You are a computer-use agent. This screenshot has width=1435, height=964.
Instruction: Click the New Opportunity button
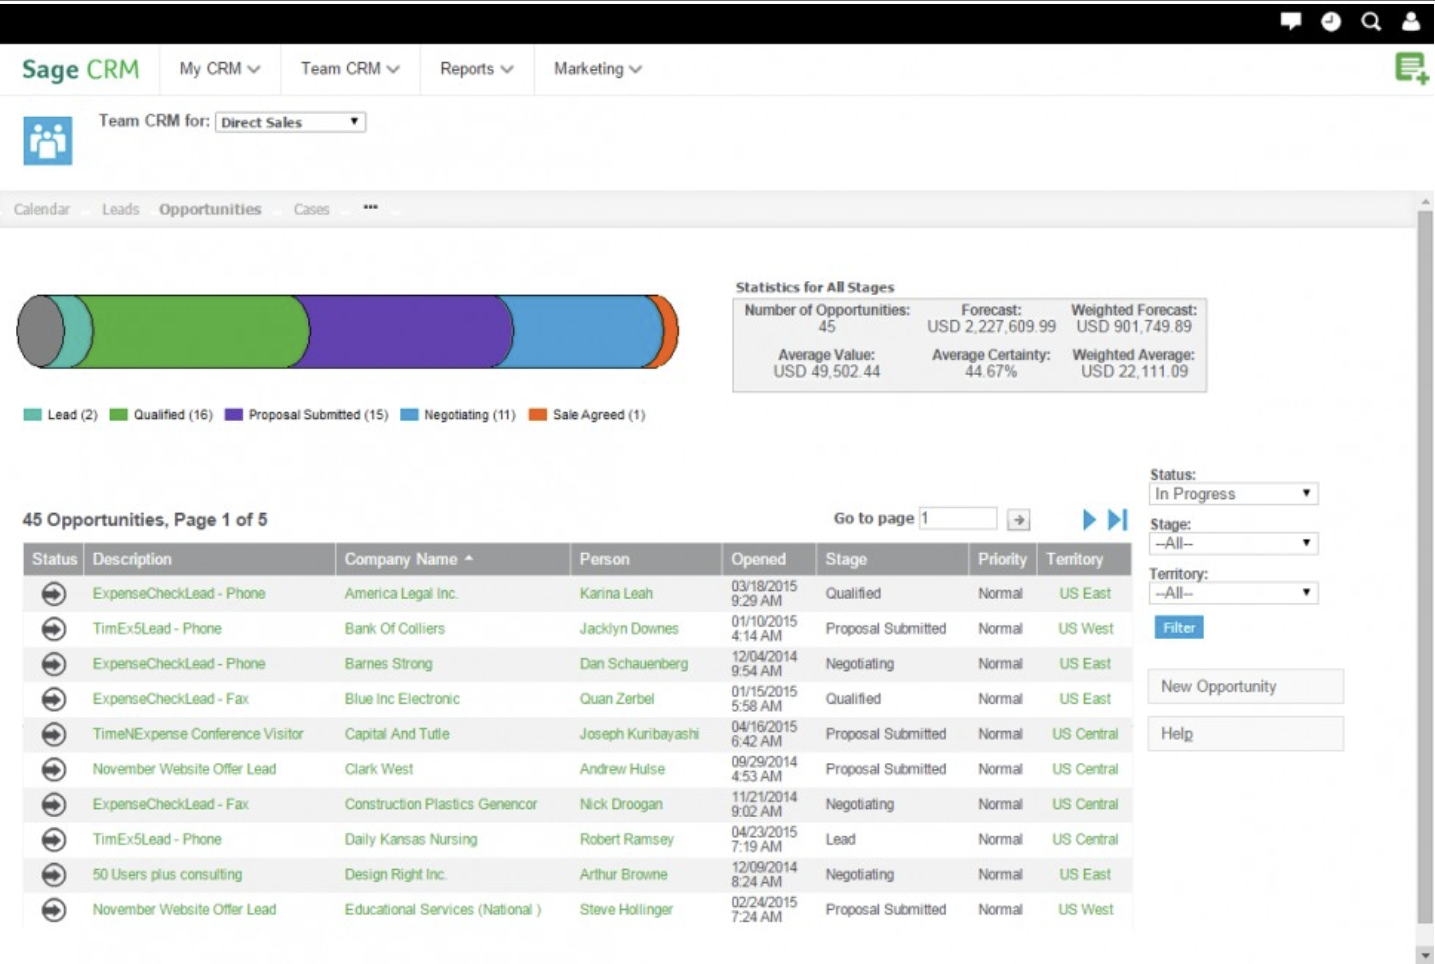(1245, 687)
